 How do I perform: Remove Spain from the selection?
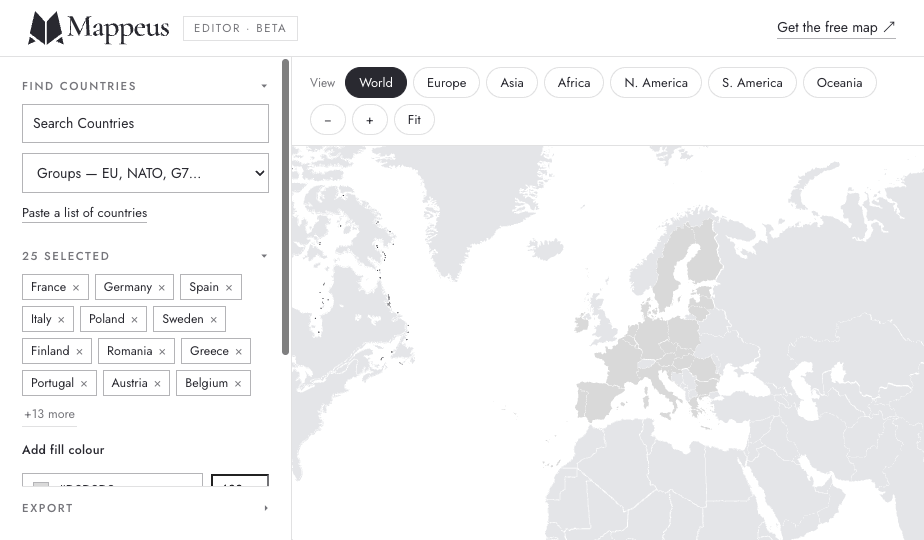click(229, 288)
